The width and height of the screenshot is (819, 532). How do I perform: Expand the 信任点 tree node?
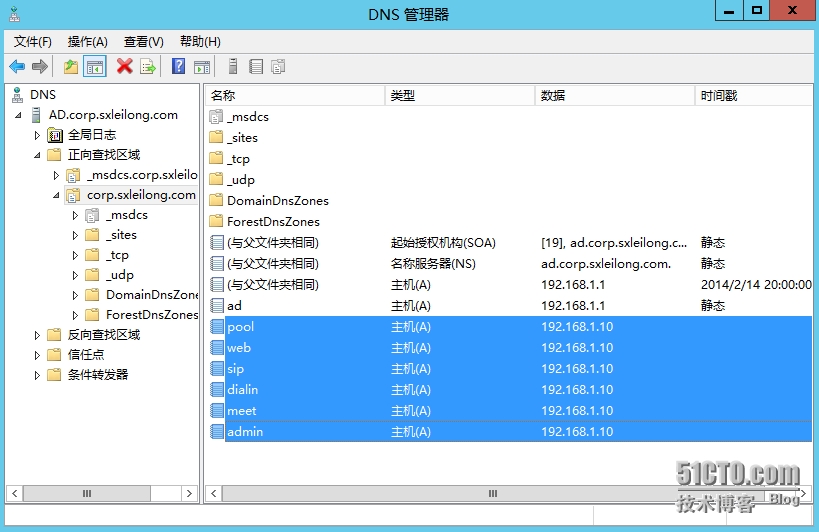tap(37, 356)
